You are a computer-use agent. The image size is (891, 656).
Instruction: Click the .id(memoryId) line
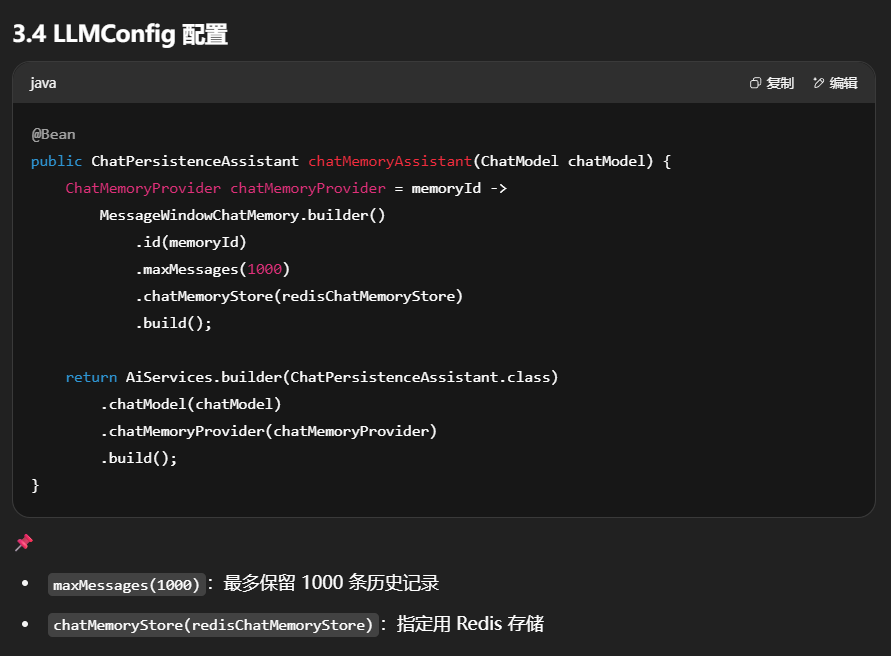click(x=191, y=242)
